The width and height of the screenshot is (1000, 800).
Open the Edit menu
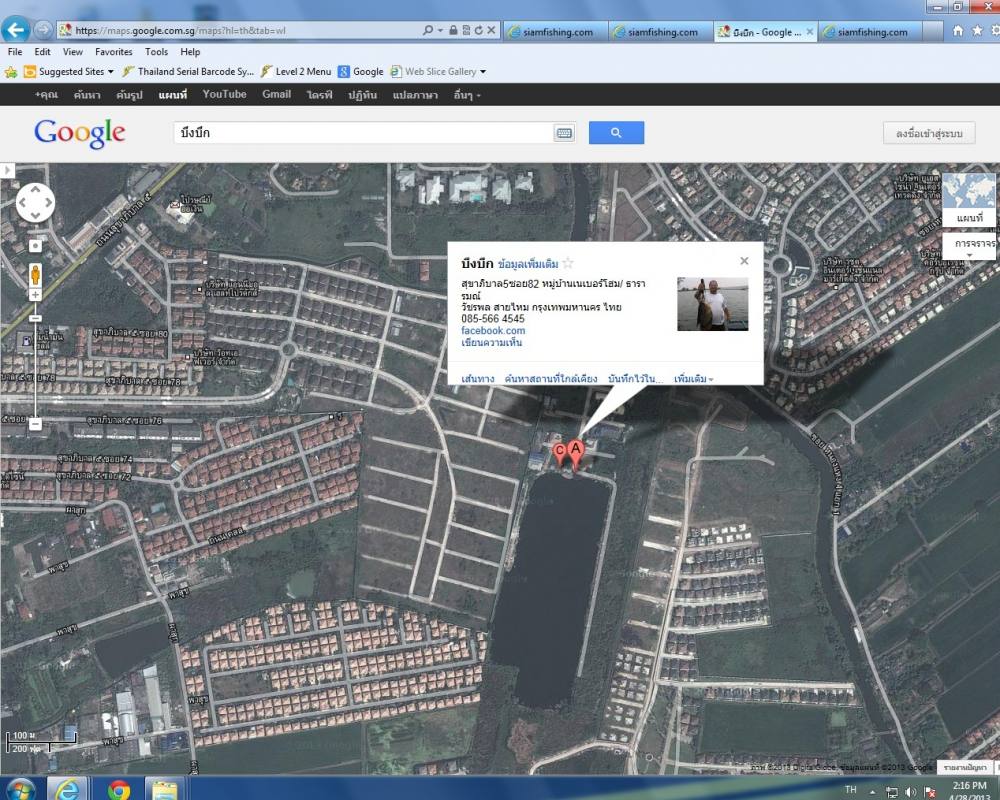(x=43, y=52)
